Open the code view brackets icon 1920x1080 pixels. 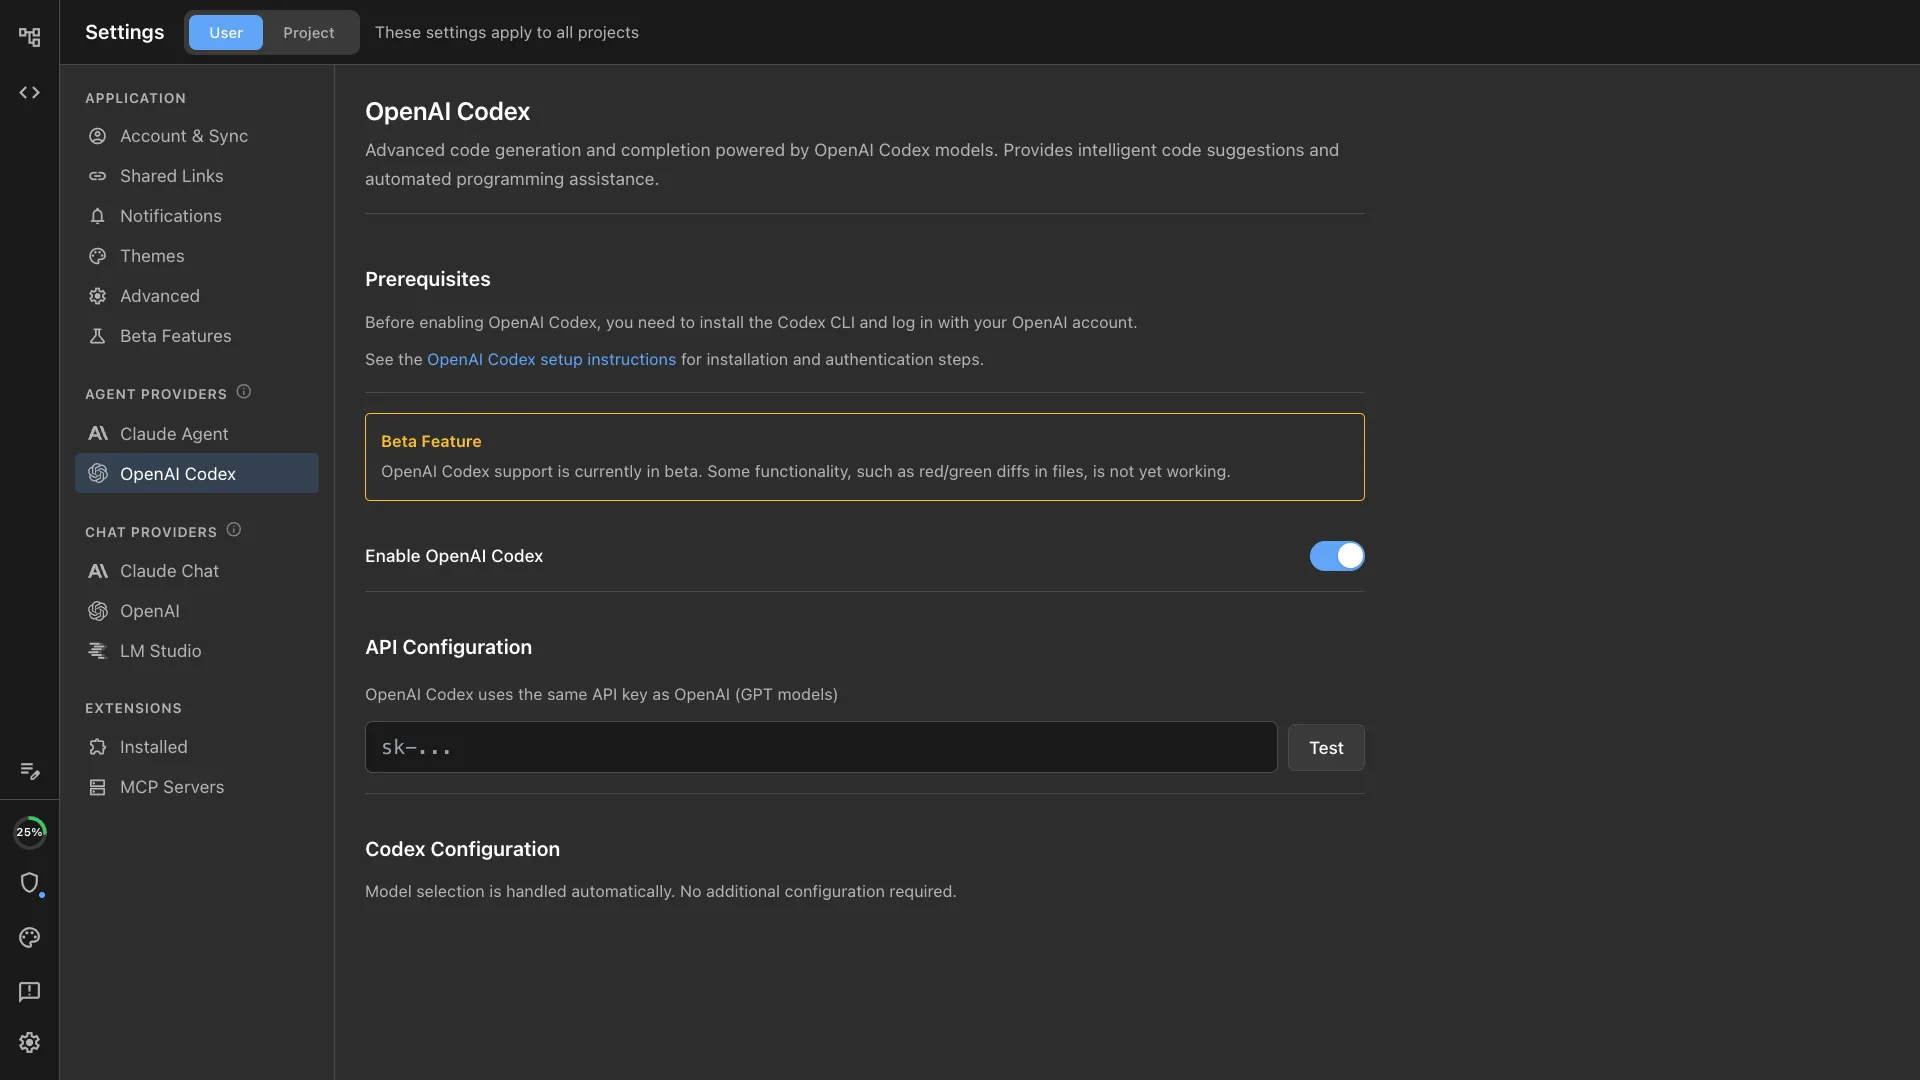pyautogui.click(x=29, y=93)
